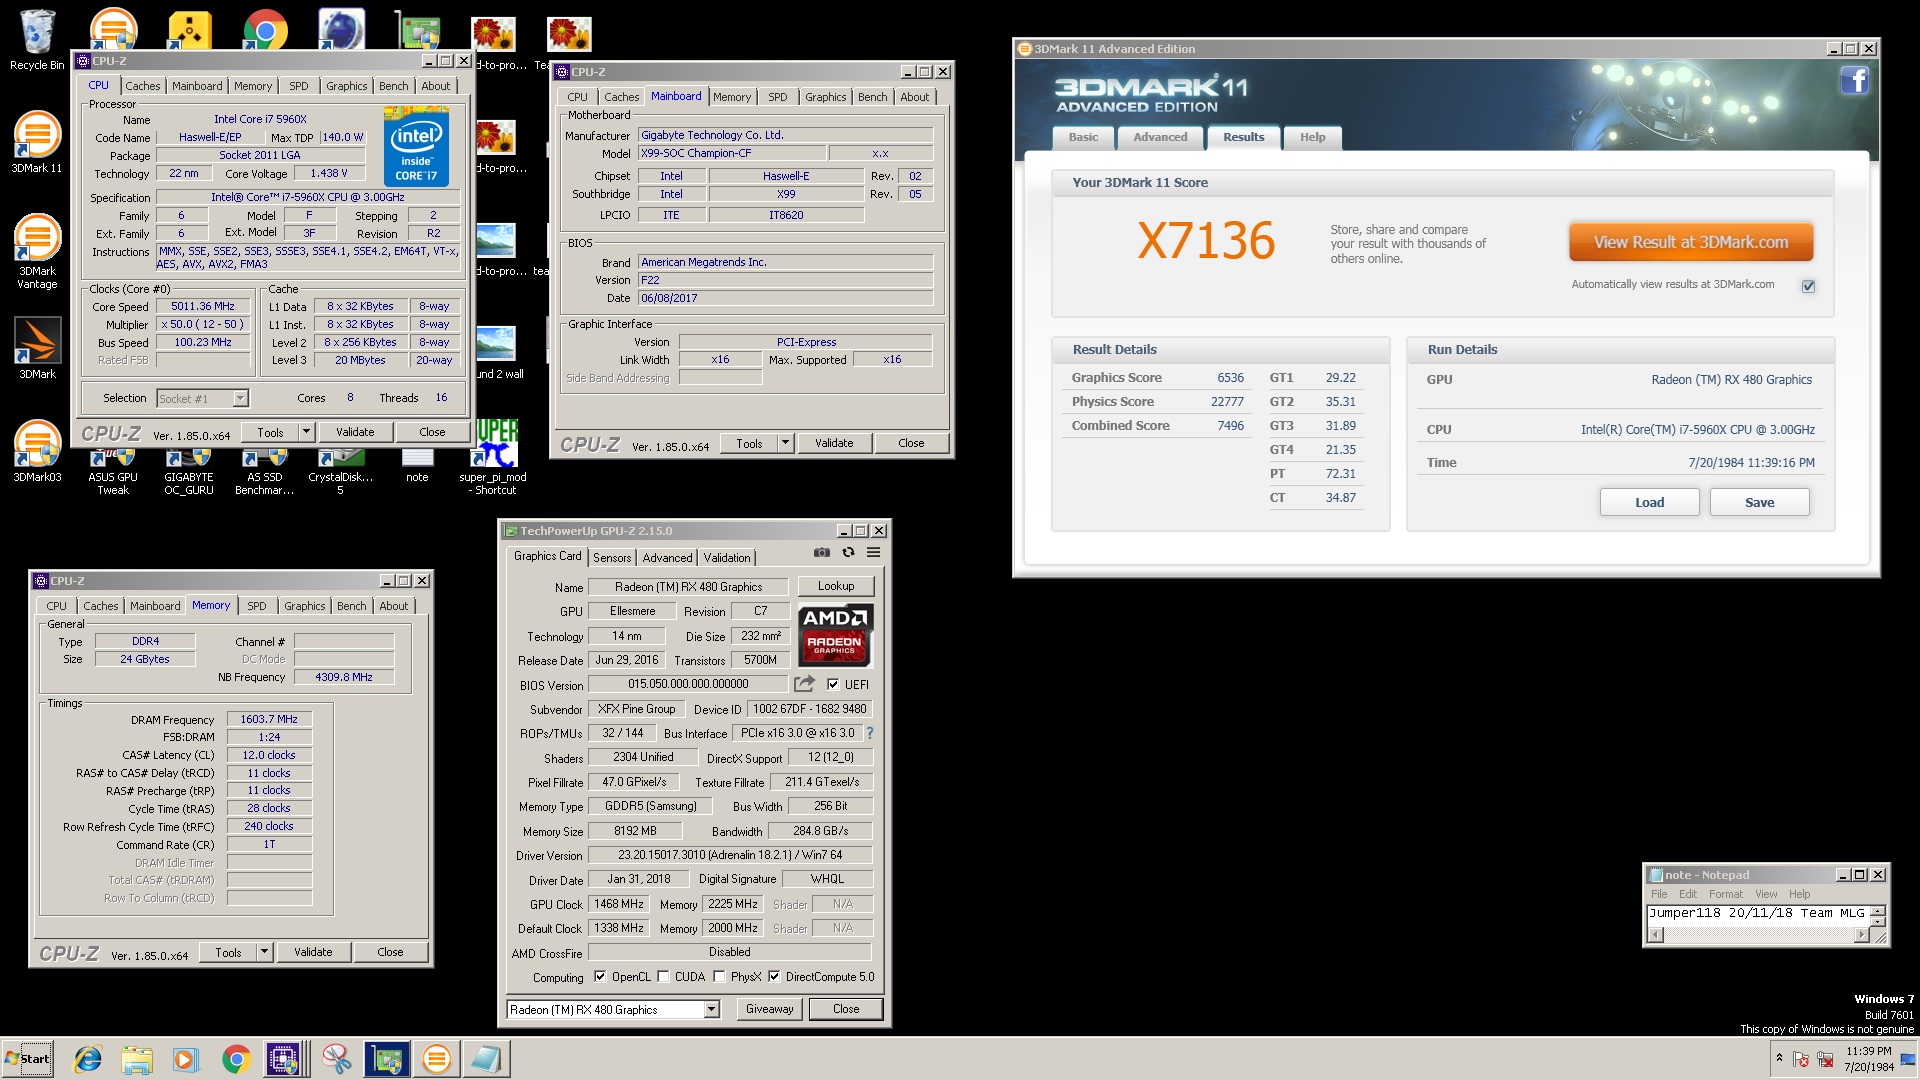Select the ASUS GPU Tweak shortcut
Screen dimensions: 1920x1080
[x=113, y=472]
